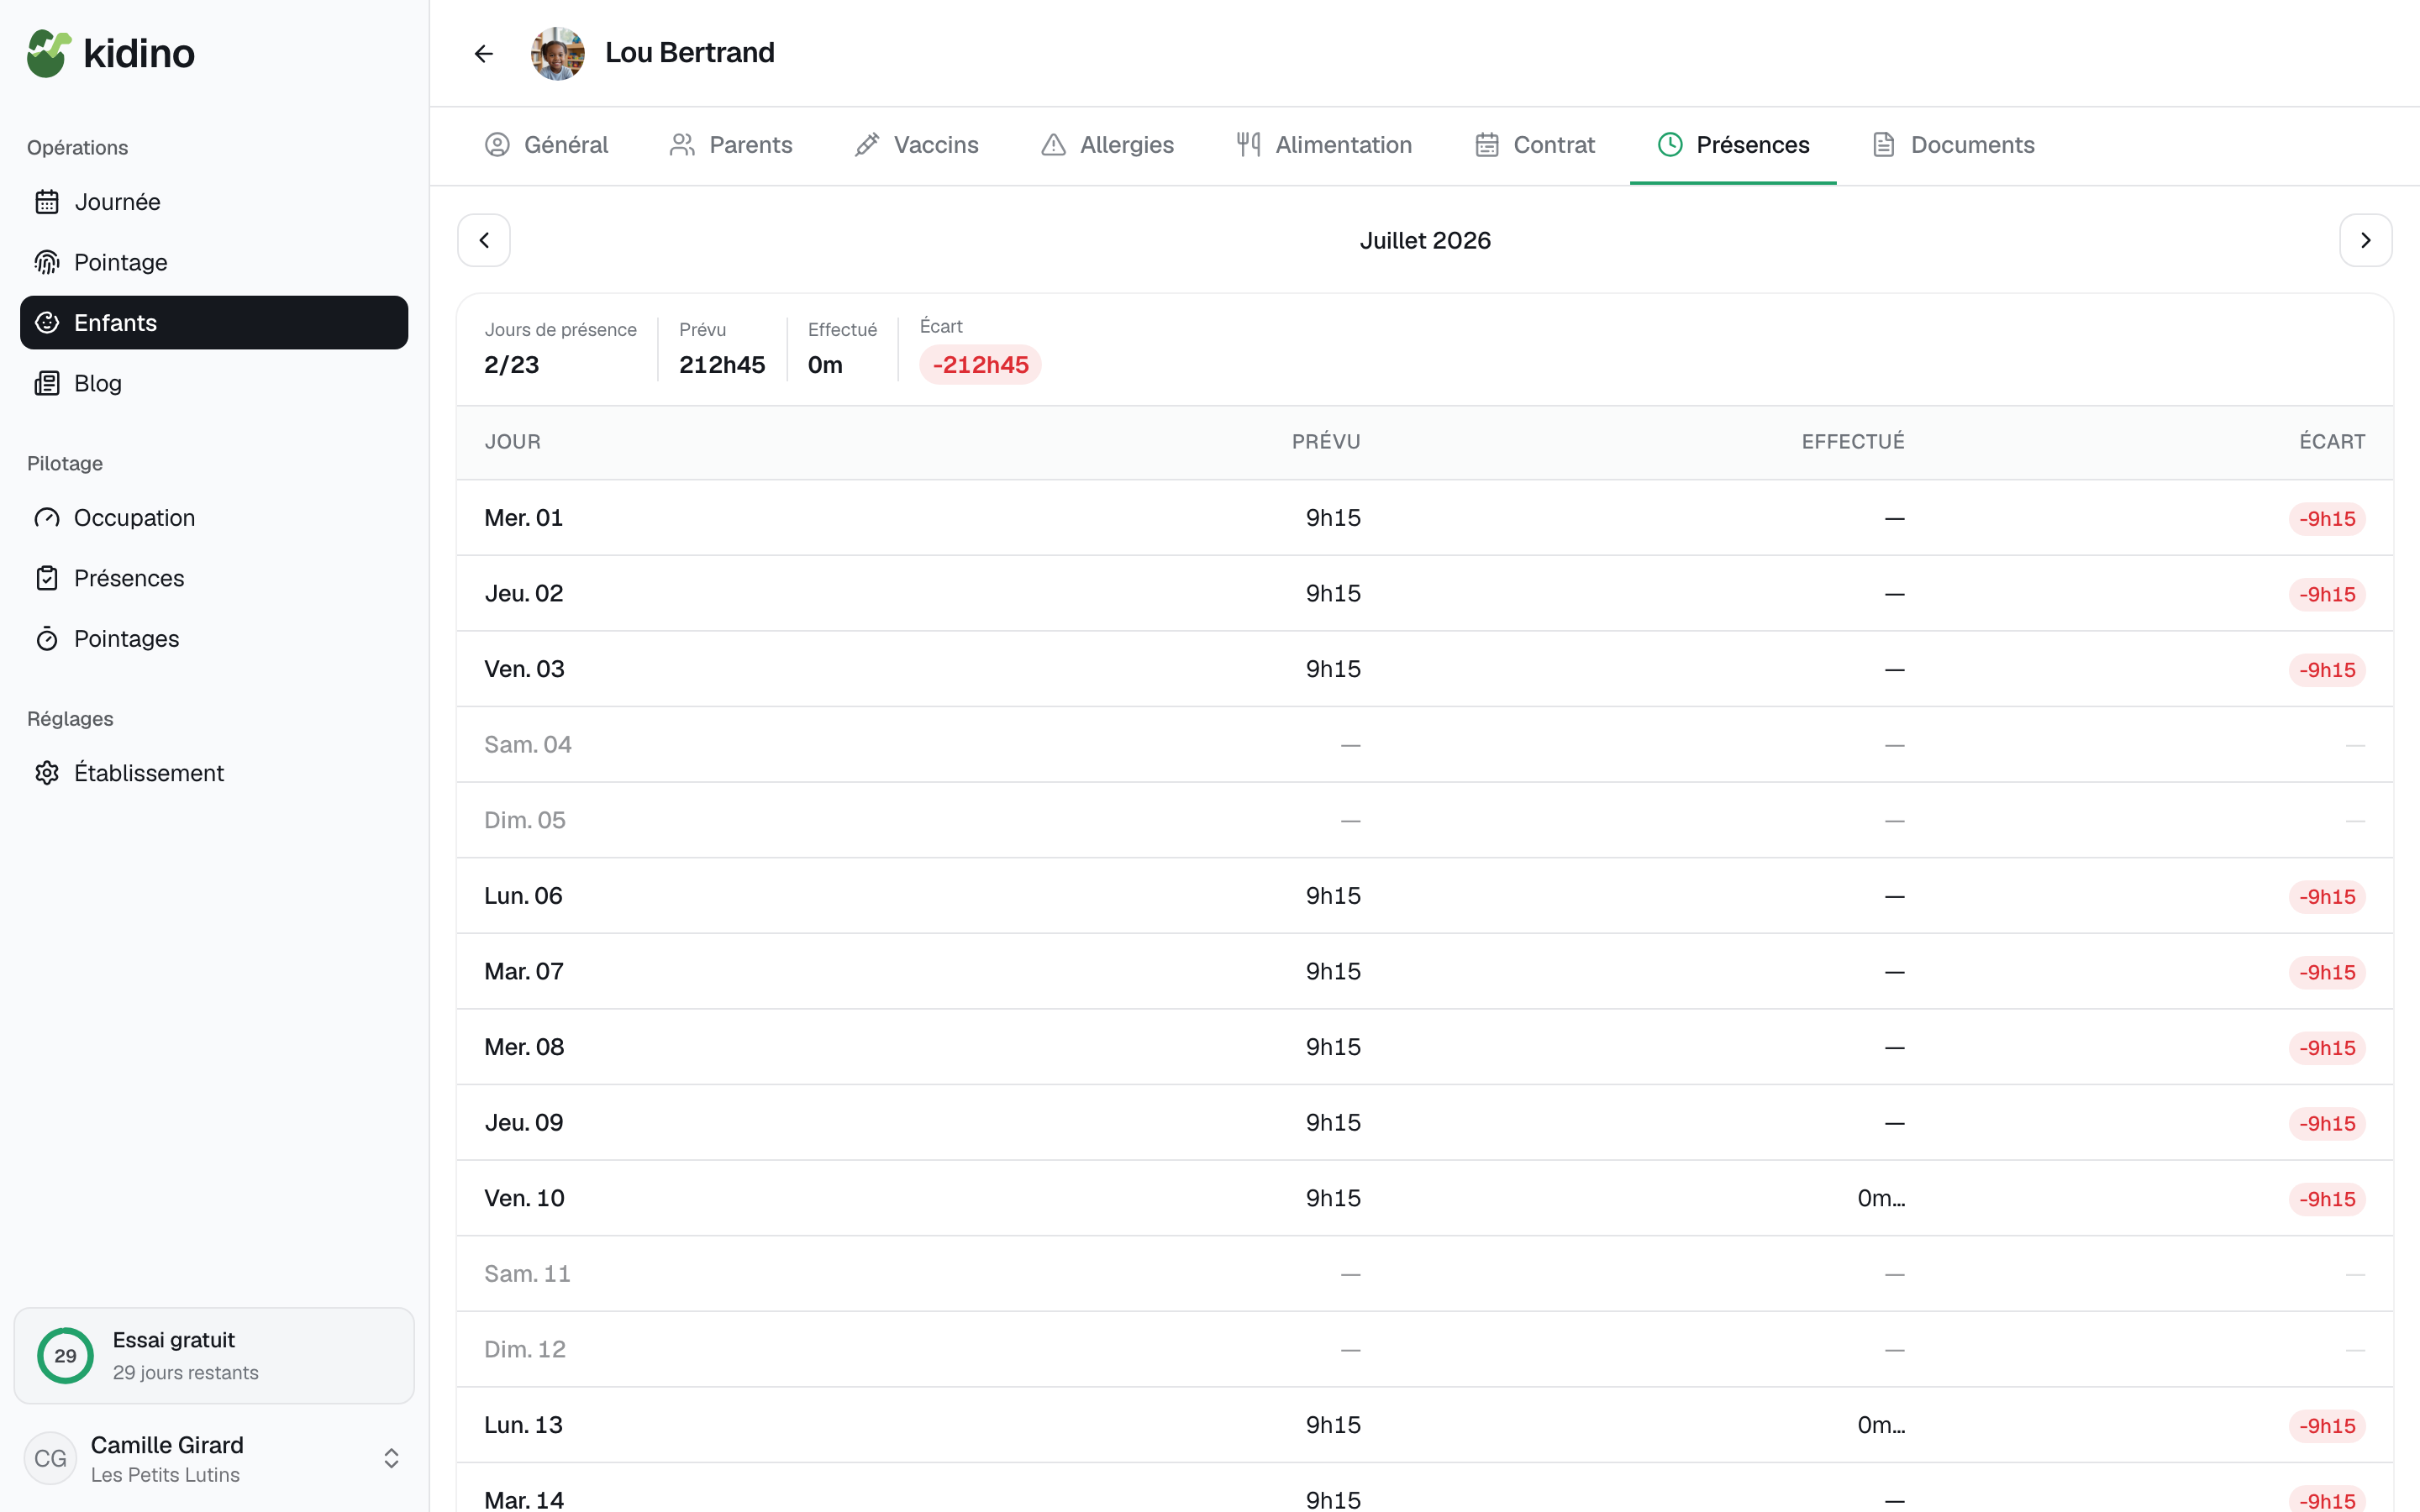Click the Jeu. 09 row label
The height and width of the screenshot is (1512, 2420).
524,1123
